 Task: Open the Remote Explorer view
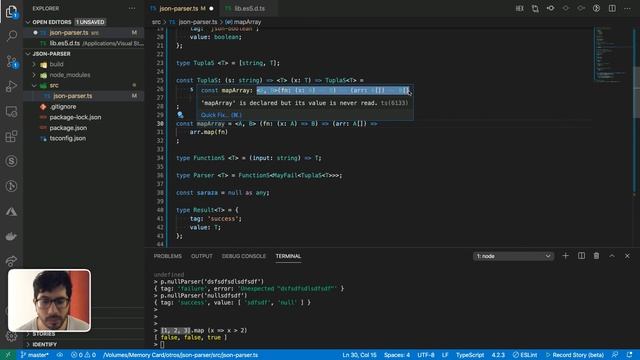click(x=11, y=111)
